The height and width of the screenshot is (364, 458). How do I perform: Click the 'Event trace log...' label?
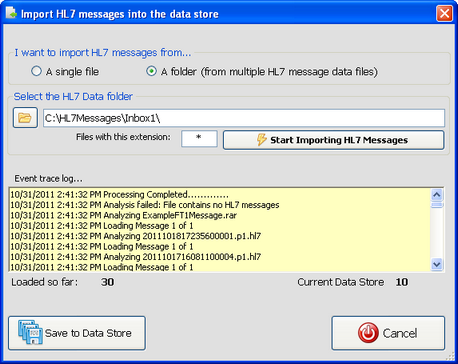point(48,179)
